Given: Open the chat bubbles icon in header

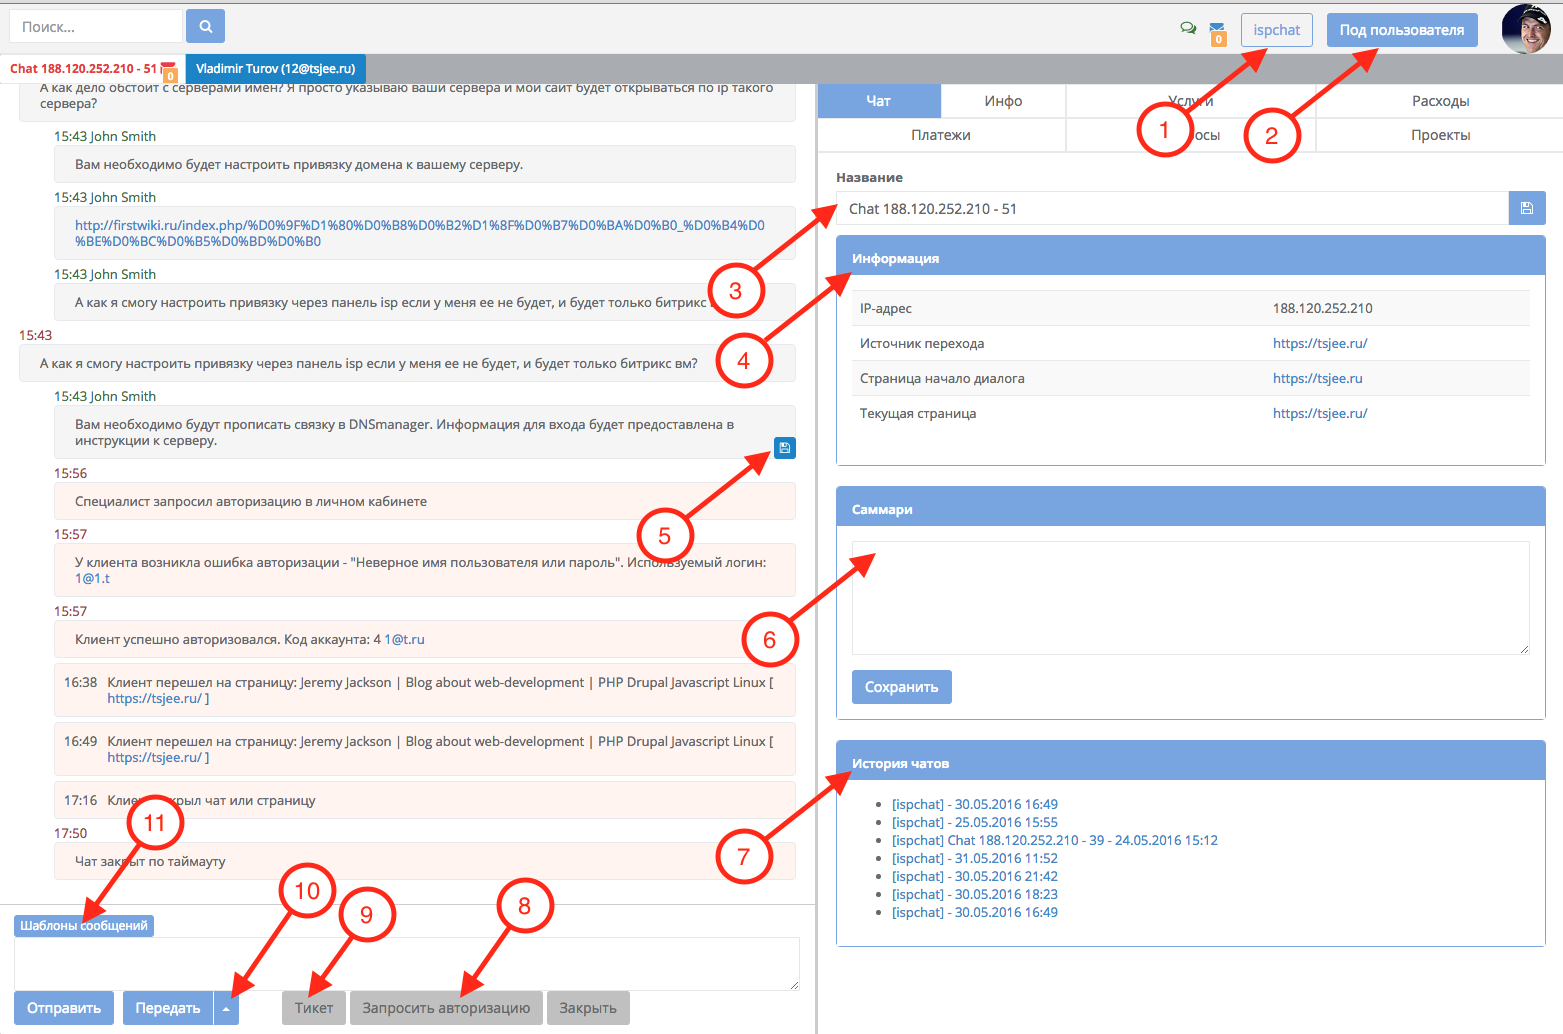Looking at the screenshot, I should pyautogui.click(x=1188, y=28).
